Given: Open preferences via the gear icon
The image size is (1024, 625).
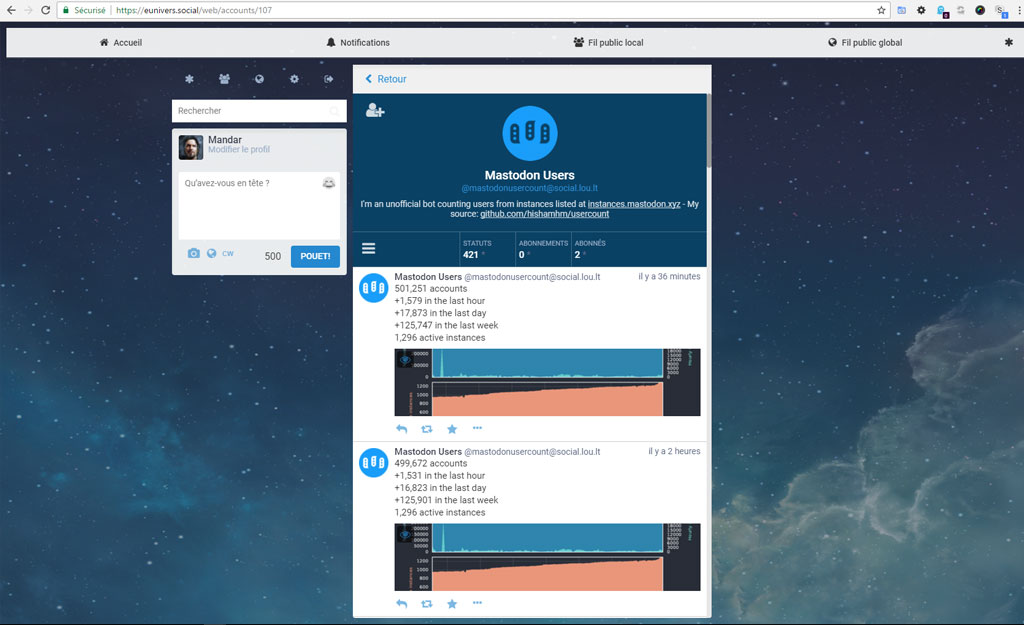Looking at the screenshot, I should click(294, 78).
